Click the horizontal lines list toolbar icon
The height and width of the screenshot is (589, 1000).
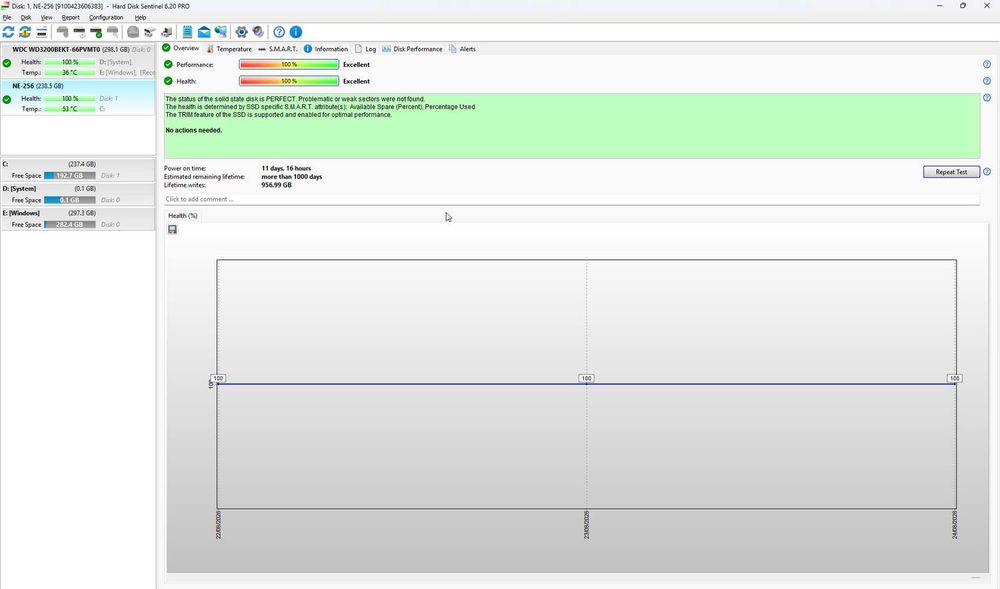[x=41, y=32]
